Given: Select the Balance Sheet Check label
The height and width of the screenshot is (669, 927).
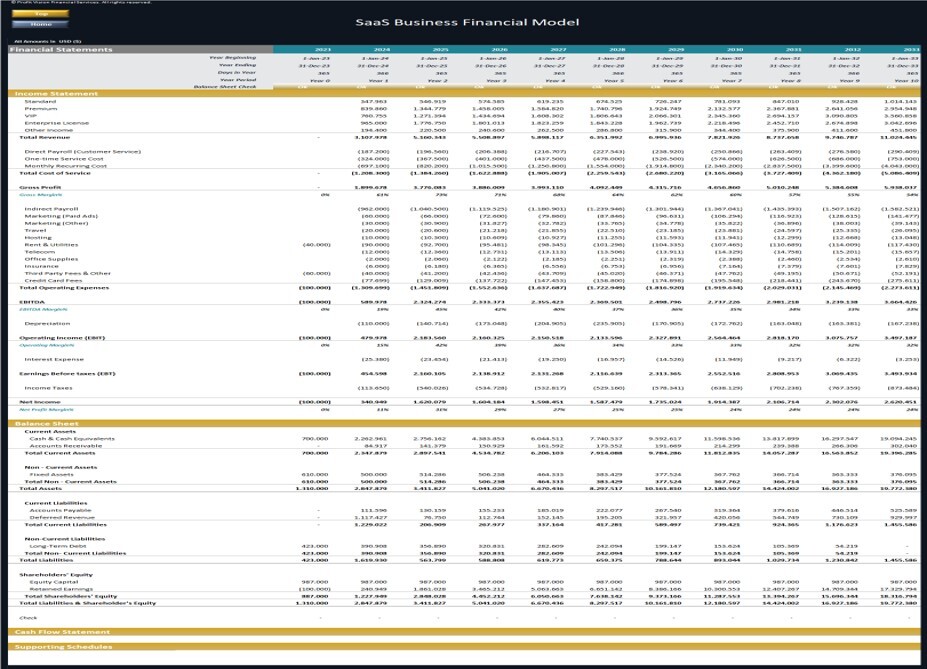Looking at the screenshot, I should point(225,87).
